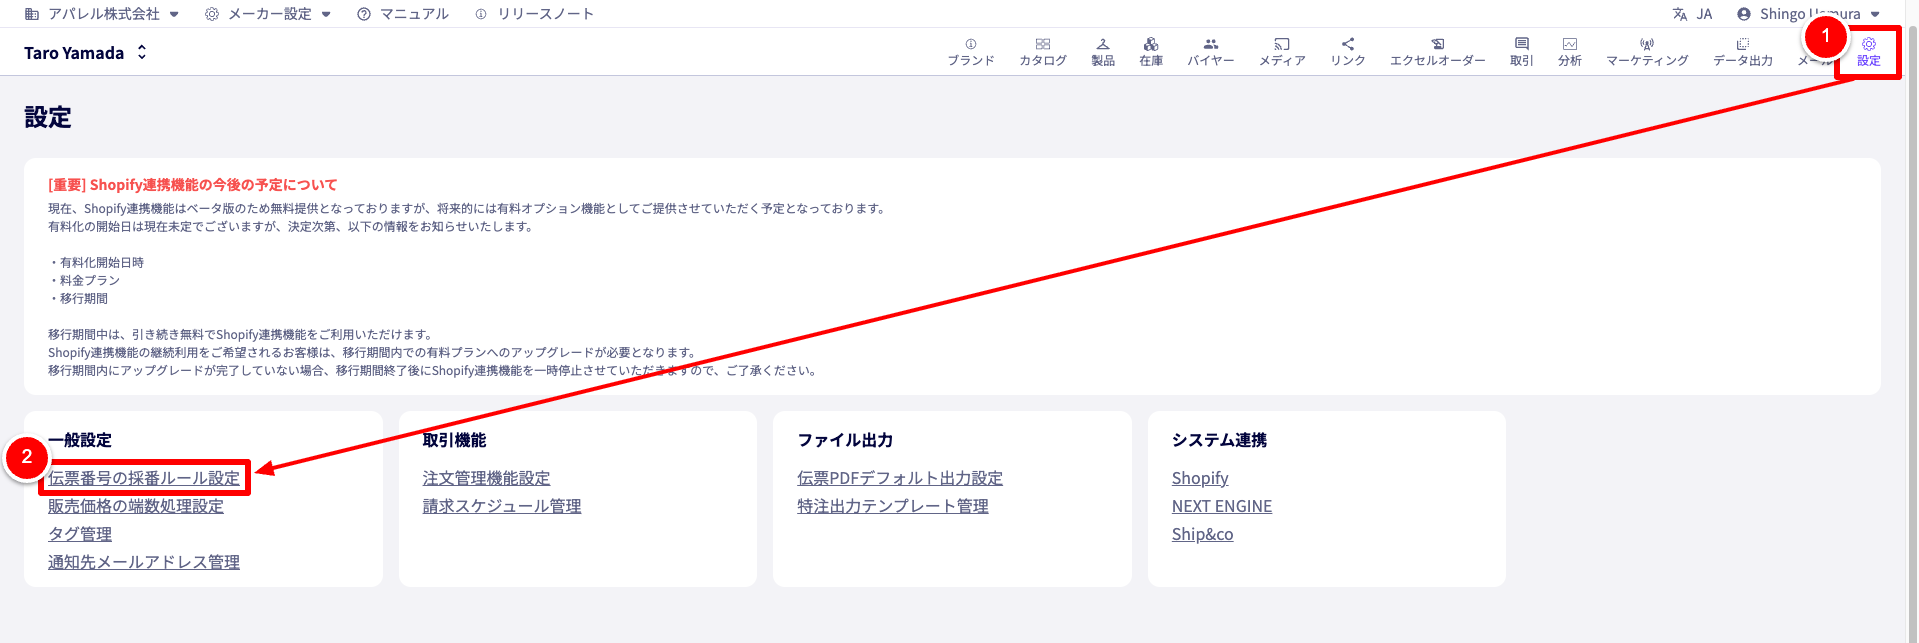This screenshot has width=1919, height=643.
Task: Open the Taro Yamada brand switcher
Action: tap(86, 53)
